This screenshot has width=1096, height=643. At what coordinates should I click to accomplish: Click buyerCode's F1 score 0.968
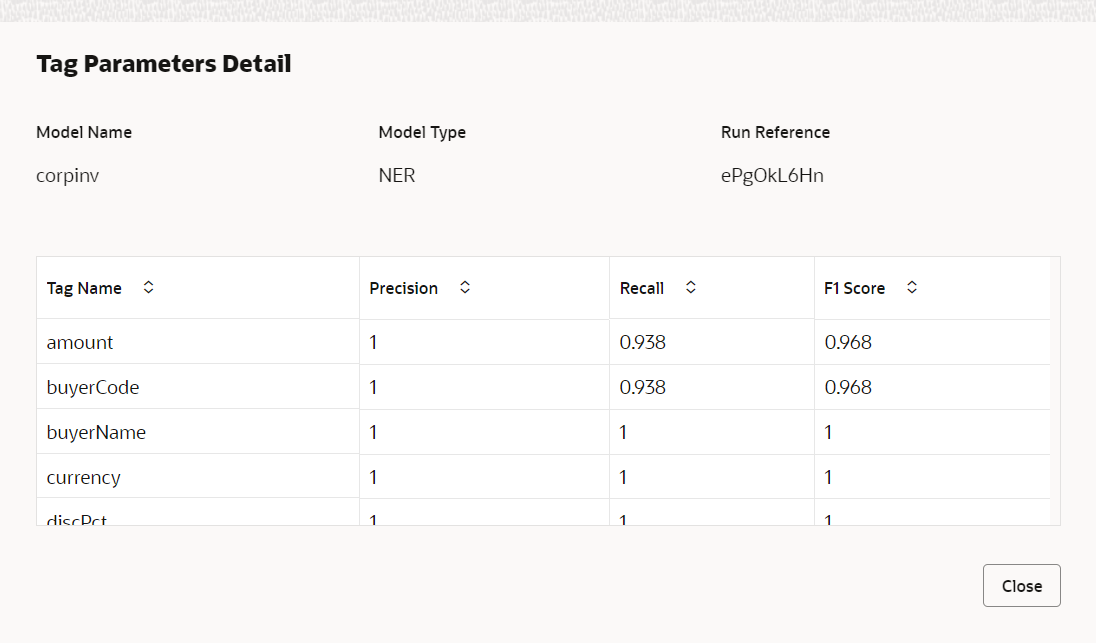(848, 386)
